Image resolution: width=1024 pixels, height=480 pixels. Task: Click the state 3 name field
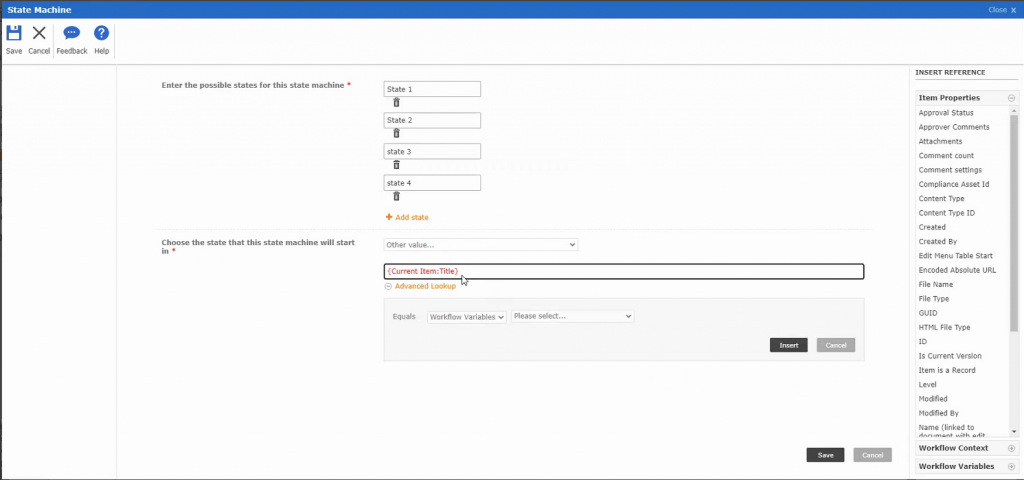432,152
